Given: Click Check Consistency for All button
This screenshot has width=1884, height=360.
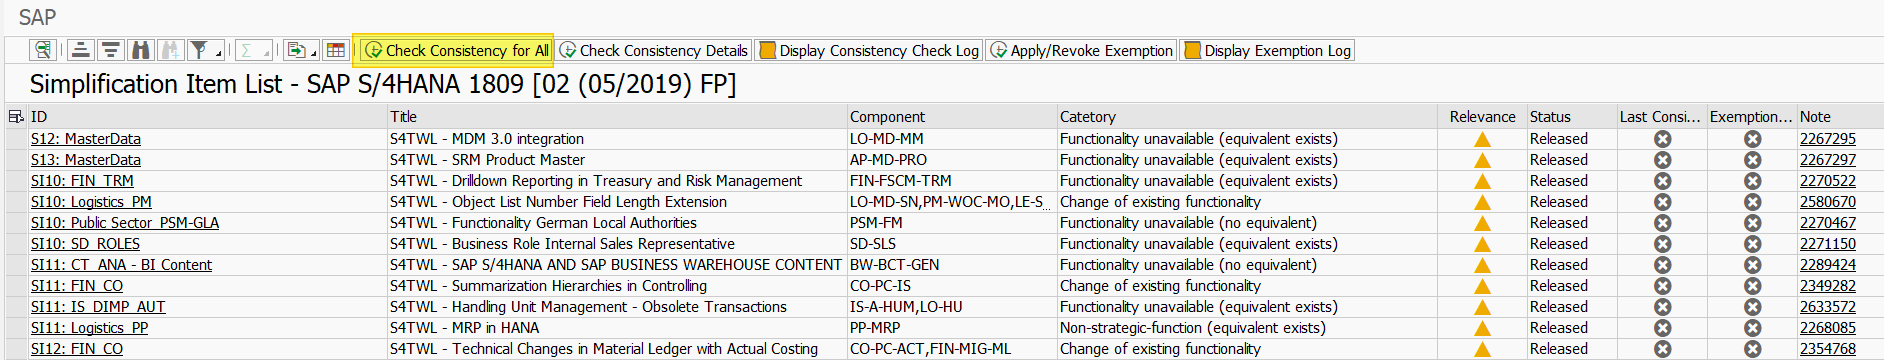Looking at the screenshot, I should pos(456,50).
